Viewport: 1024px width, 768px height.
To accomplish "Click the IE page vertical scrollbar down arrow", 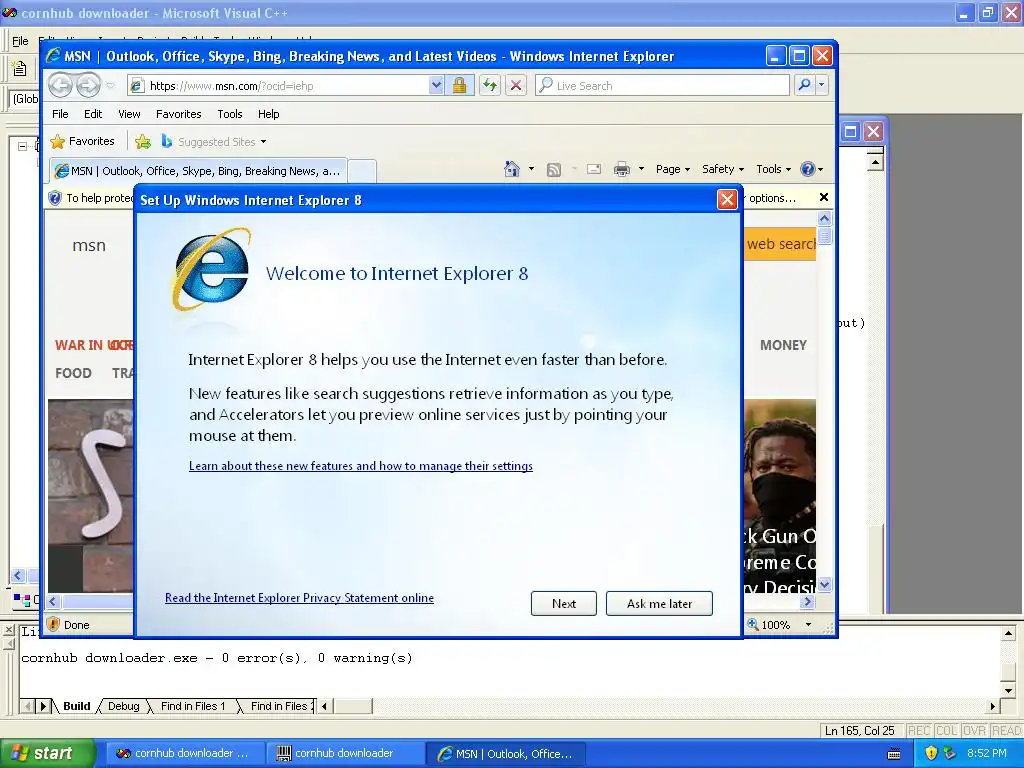I will [x=824, y=584].
